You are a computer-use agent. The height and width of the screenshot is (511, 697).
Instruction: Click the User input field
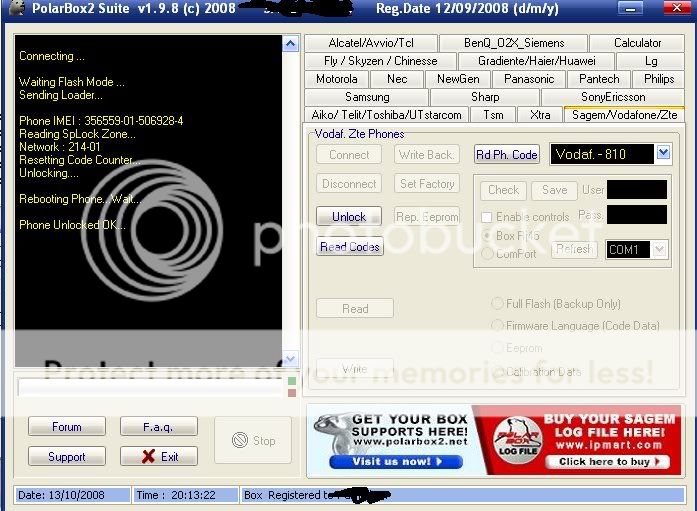pyautogui.click(x=637, y=190)
